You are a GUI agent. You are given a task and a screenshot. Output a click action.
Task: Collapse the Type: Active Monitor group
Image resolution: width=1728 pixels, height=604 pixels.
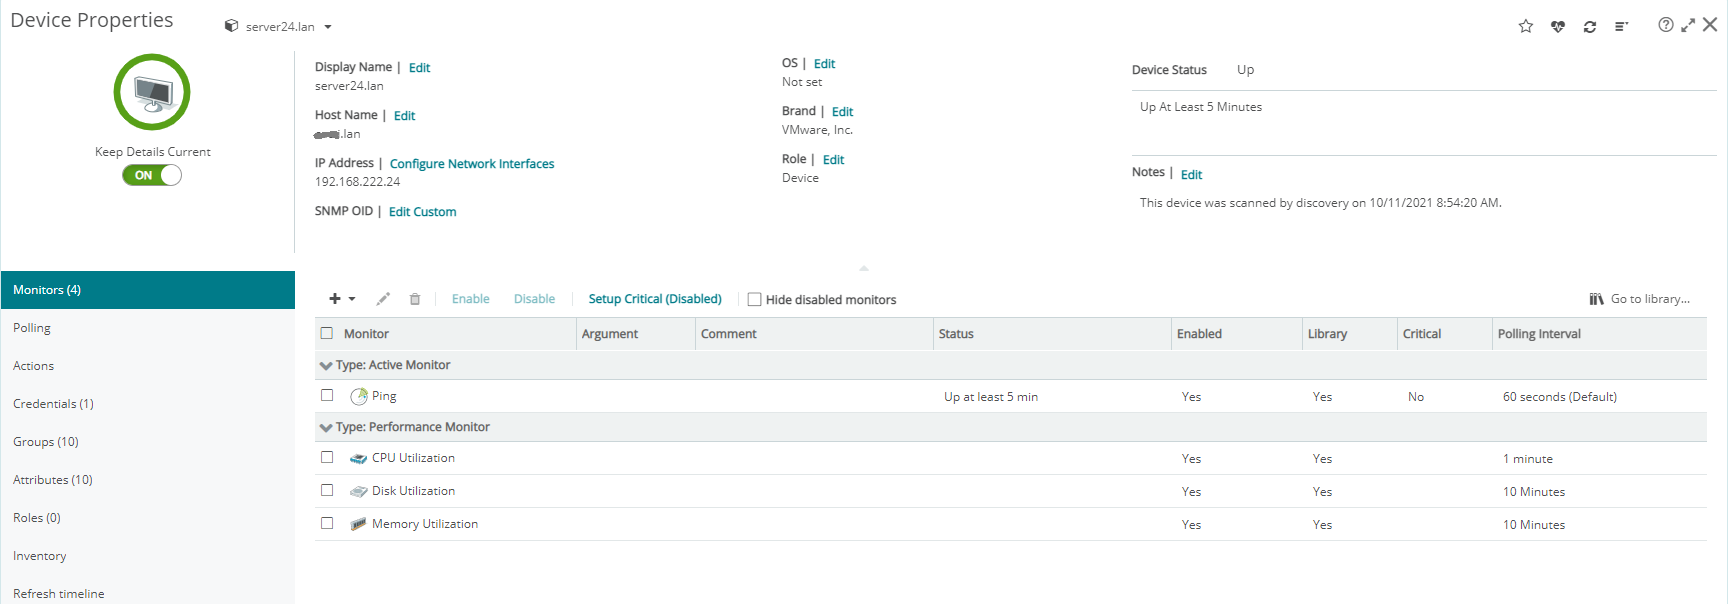[x=326, y=366]
